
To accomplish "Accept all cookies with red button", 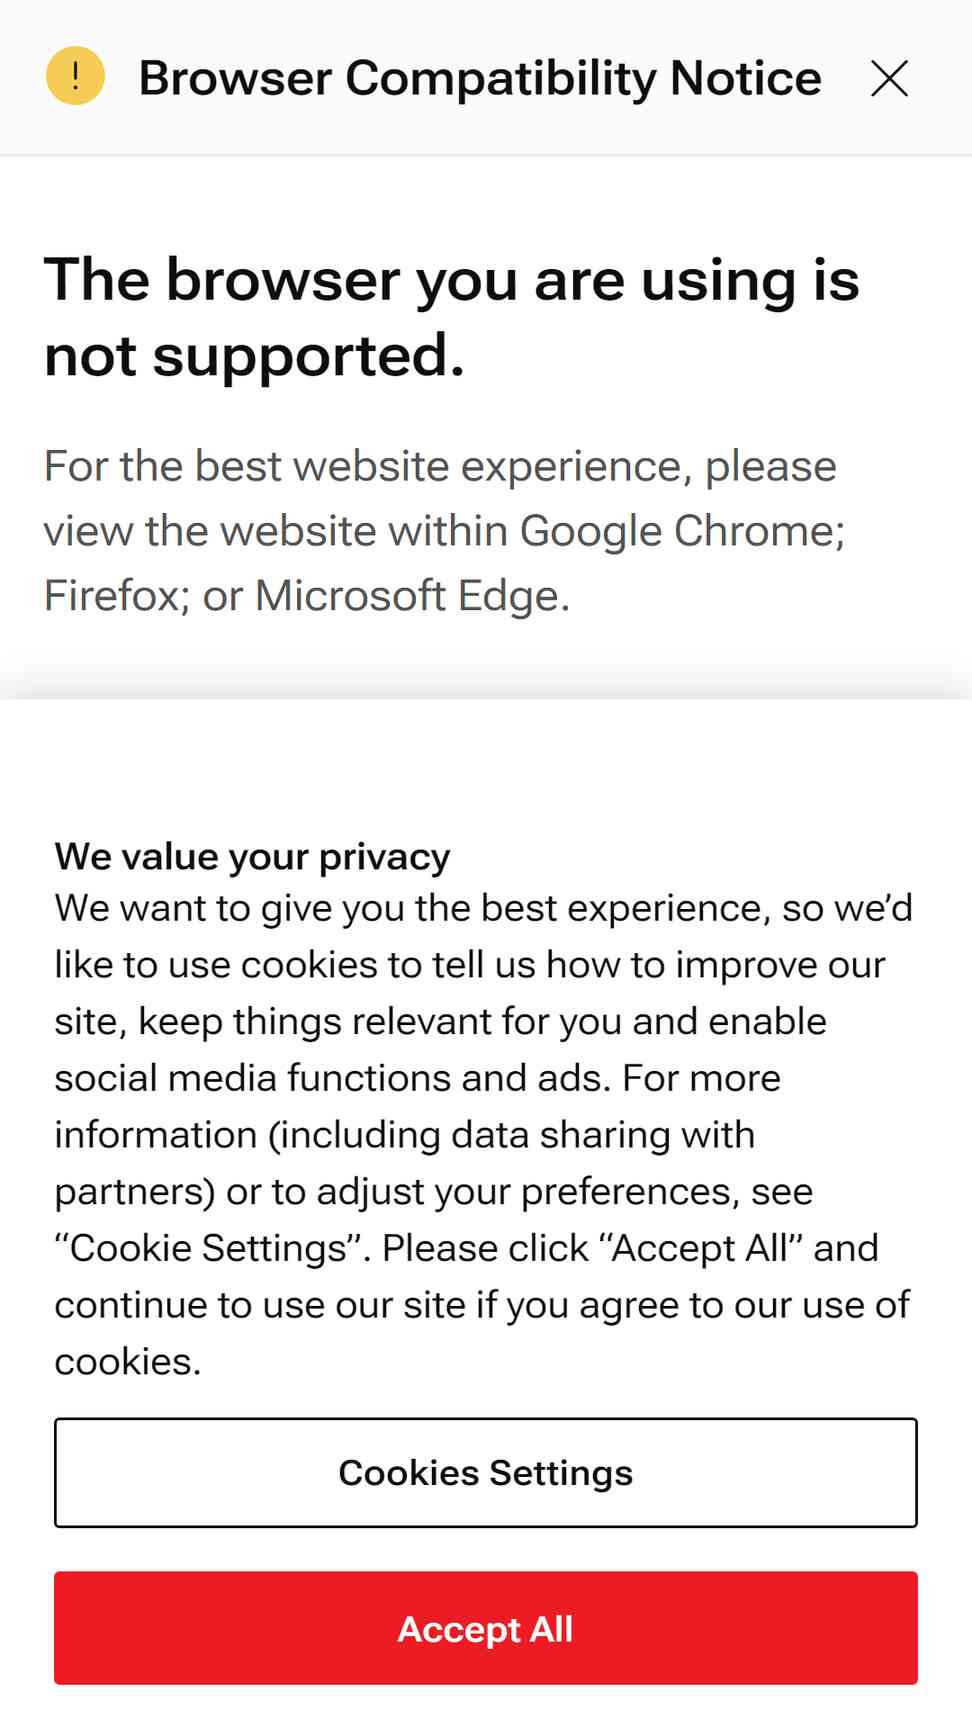I will coord(486,1629).
